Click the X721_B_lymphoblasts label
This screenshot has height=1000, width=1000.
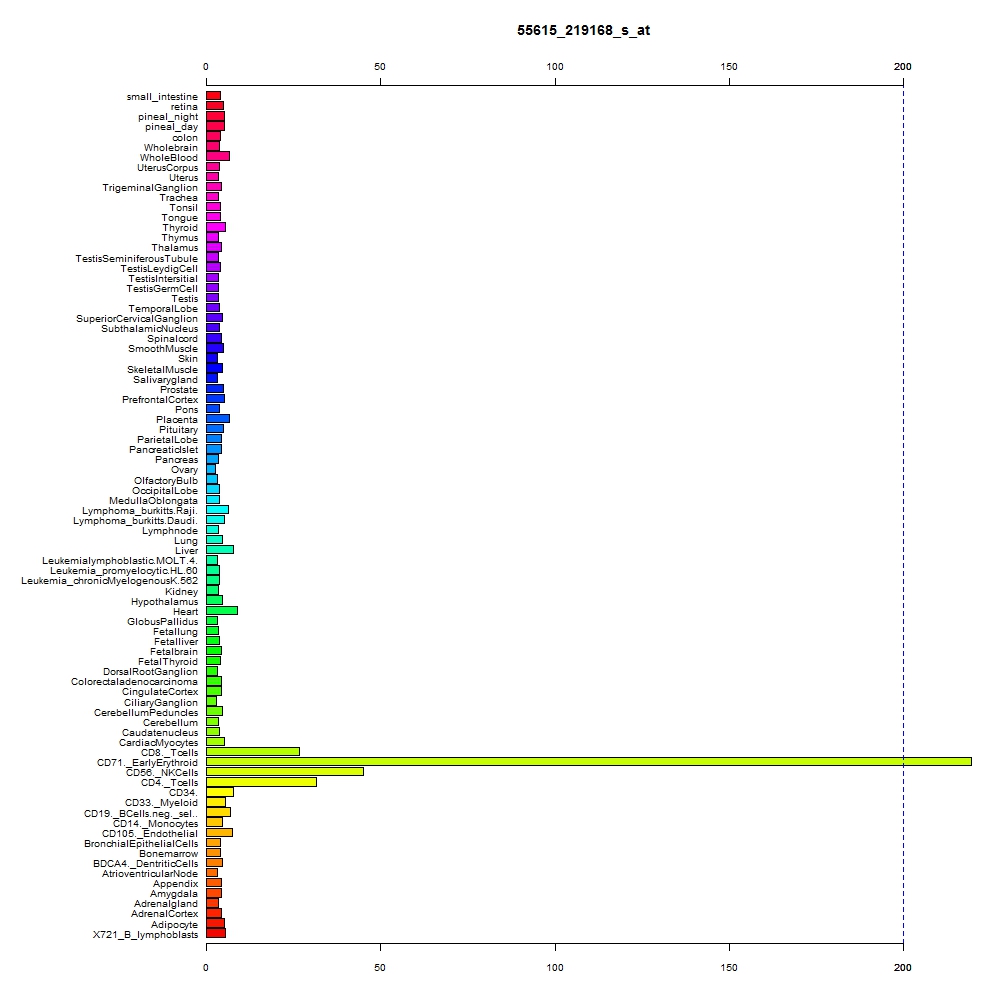tap(145, 935)
